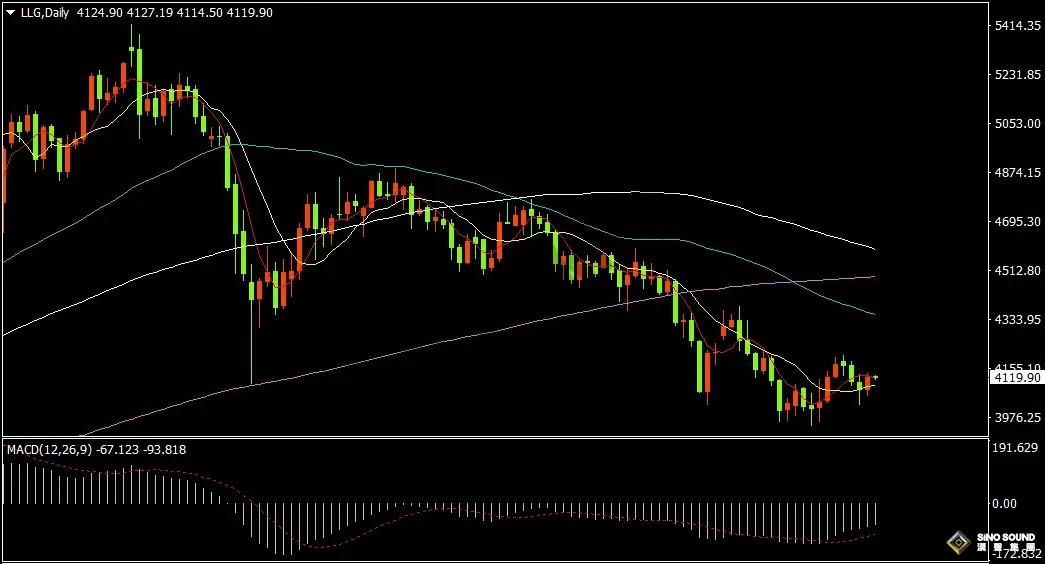Image resolution: width=1045 pixels, height=564 pixels.
Task: Click the 4695.30 price scale label
Action: pos(1017,221)
